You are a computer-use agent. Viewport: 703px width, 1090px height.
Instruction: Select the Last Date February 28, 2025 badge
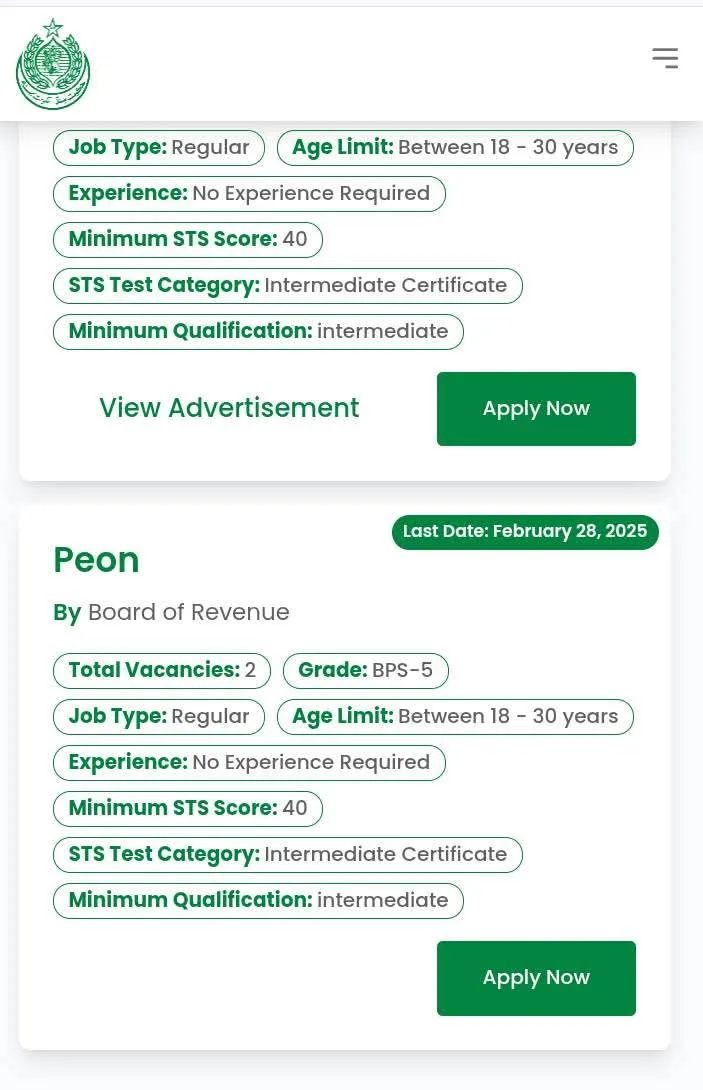pos(525,532)
